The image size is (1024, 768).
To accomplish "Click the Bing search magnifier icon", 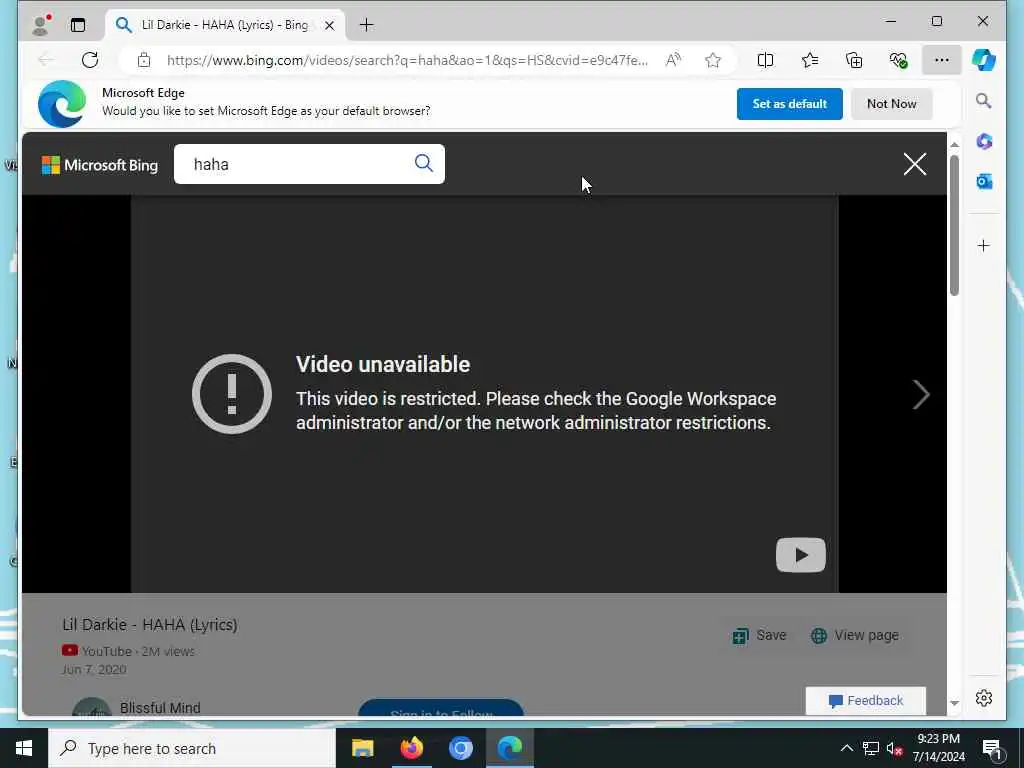I will (x=424, y=163).
